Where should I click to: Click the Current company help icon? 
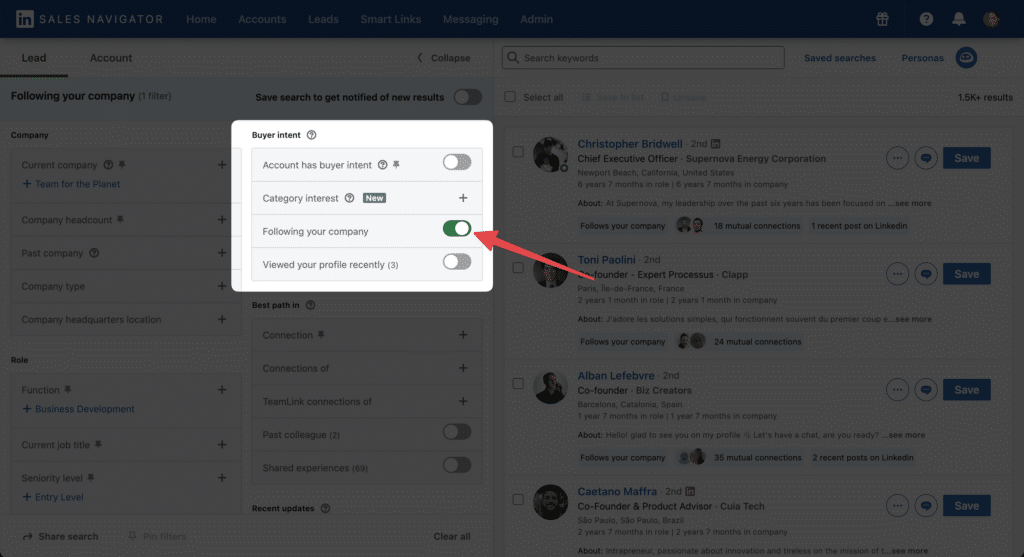[x=108, y=165]
